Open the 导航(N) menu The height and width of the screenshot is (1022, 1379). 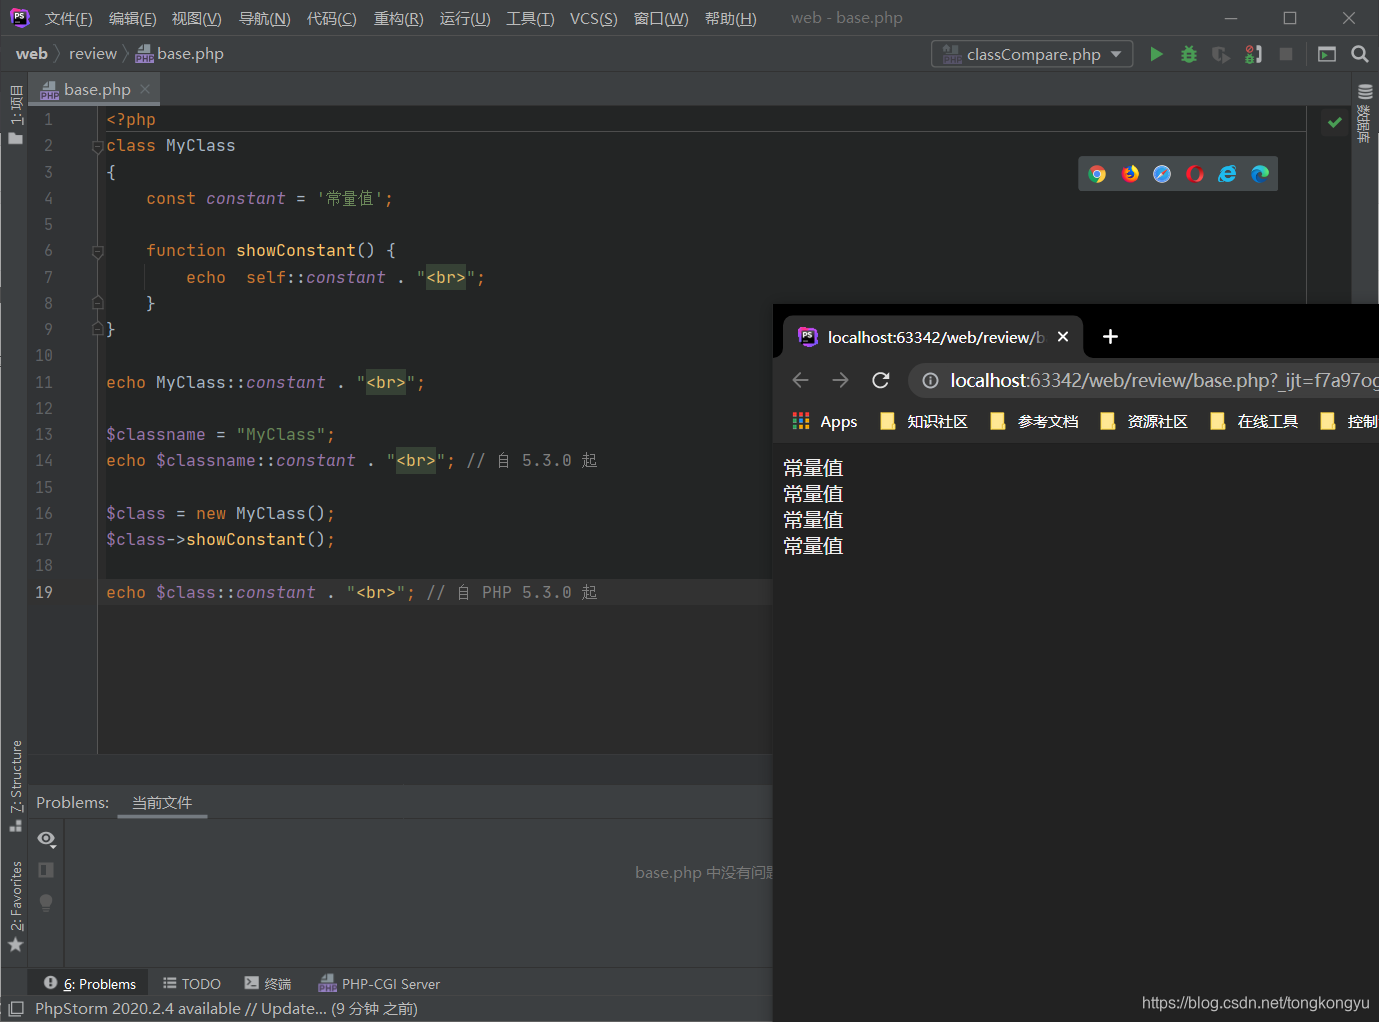[264, 19]
